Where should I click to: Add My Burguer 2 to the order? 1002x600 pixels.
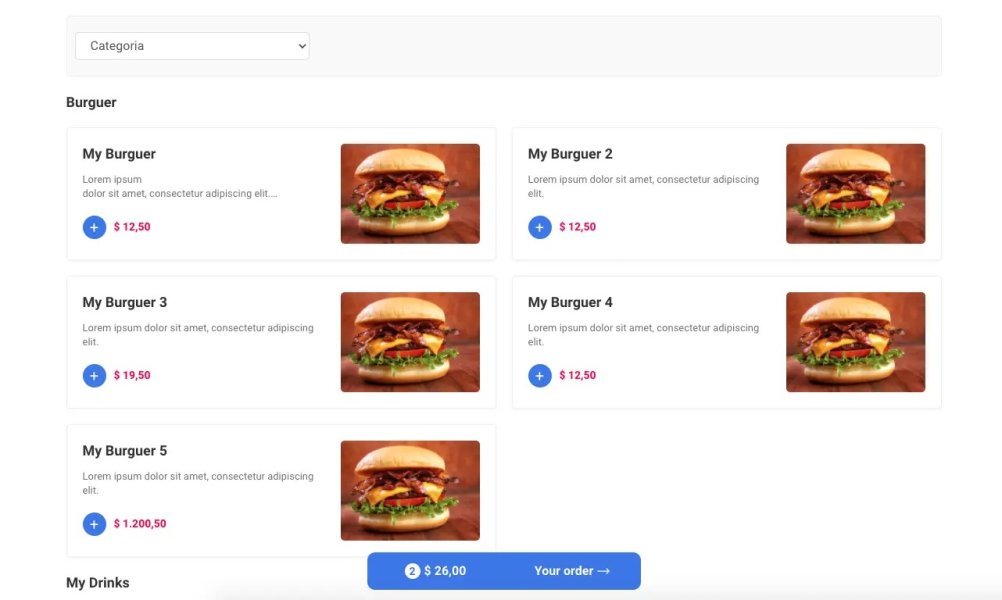click(x=539, y=227)
